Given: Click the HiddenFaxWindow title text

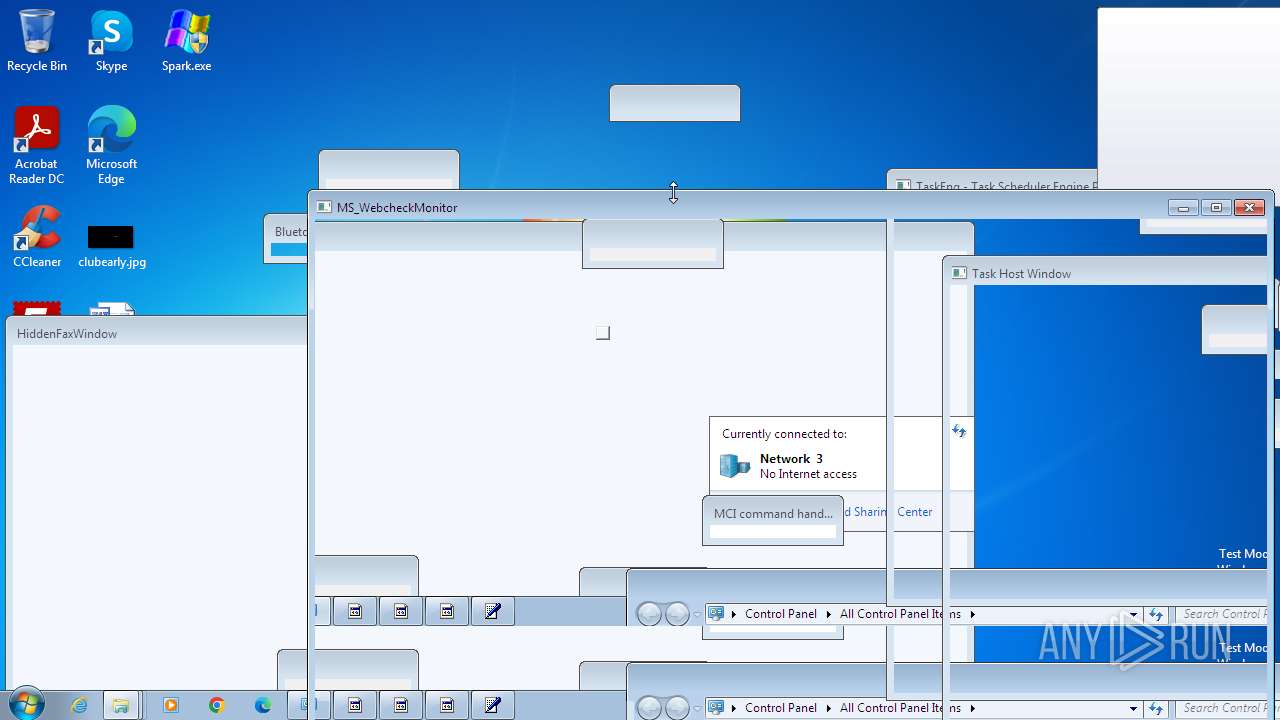Looking at the screenshot, I should coord(67,334).
